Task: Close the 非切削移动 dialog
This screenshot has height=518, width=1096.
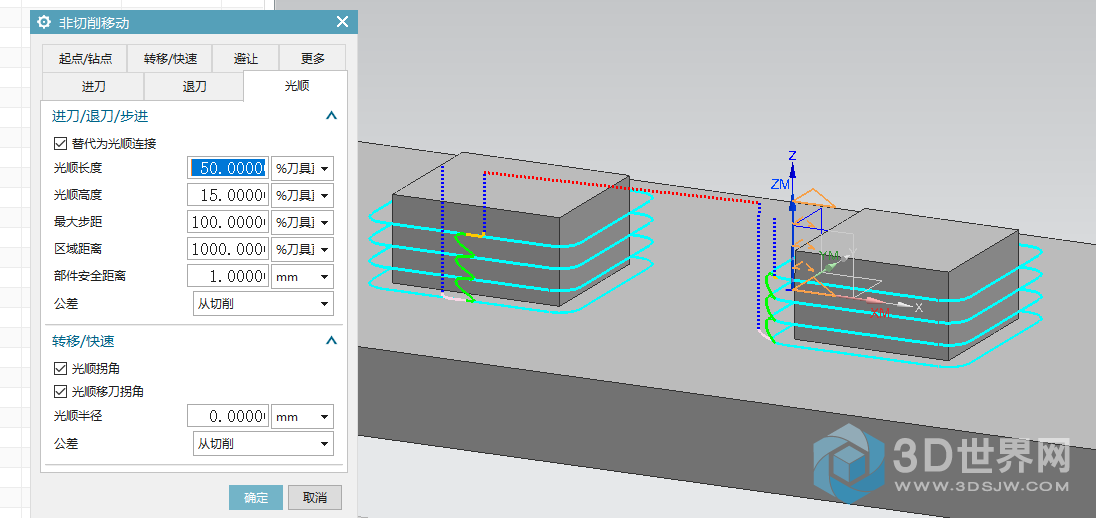Action: (x=342, y=22)
